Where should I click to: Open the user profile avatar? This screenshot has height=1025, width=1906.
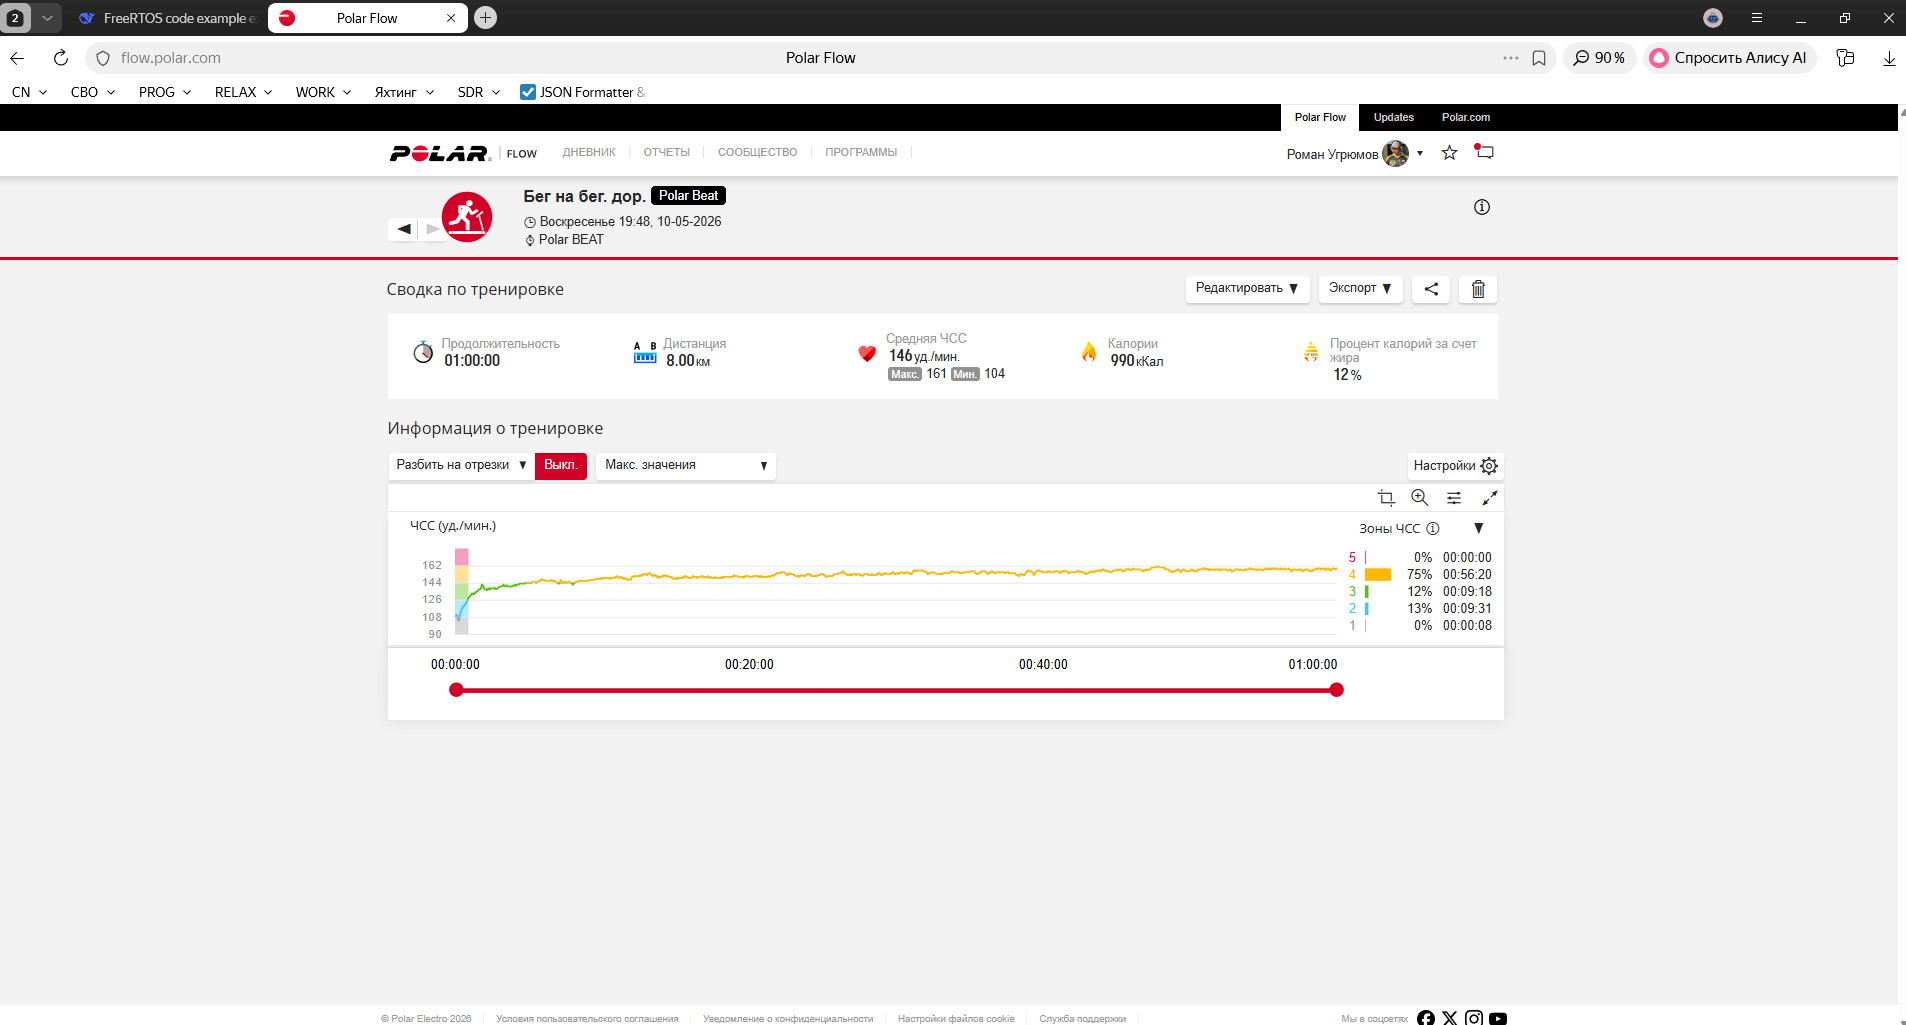tap(1395, 153)
